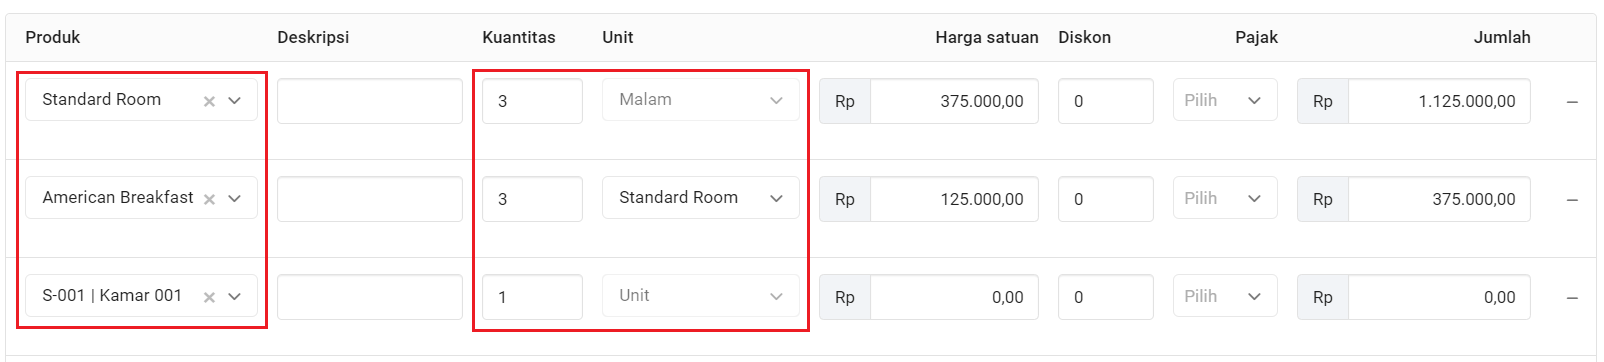Click the unit price field showing 125.000,00

click(954, 199)
